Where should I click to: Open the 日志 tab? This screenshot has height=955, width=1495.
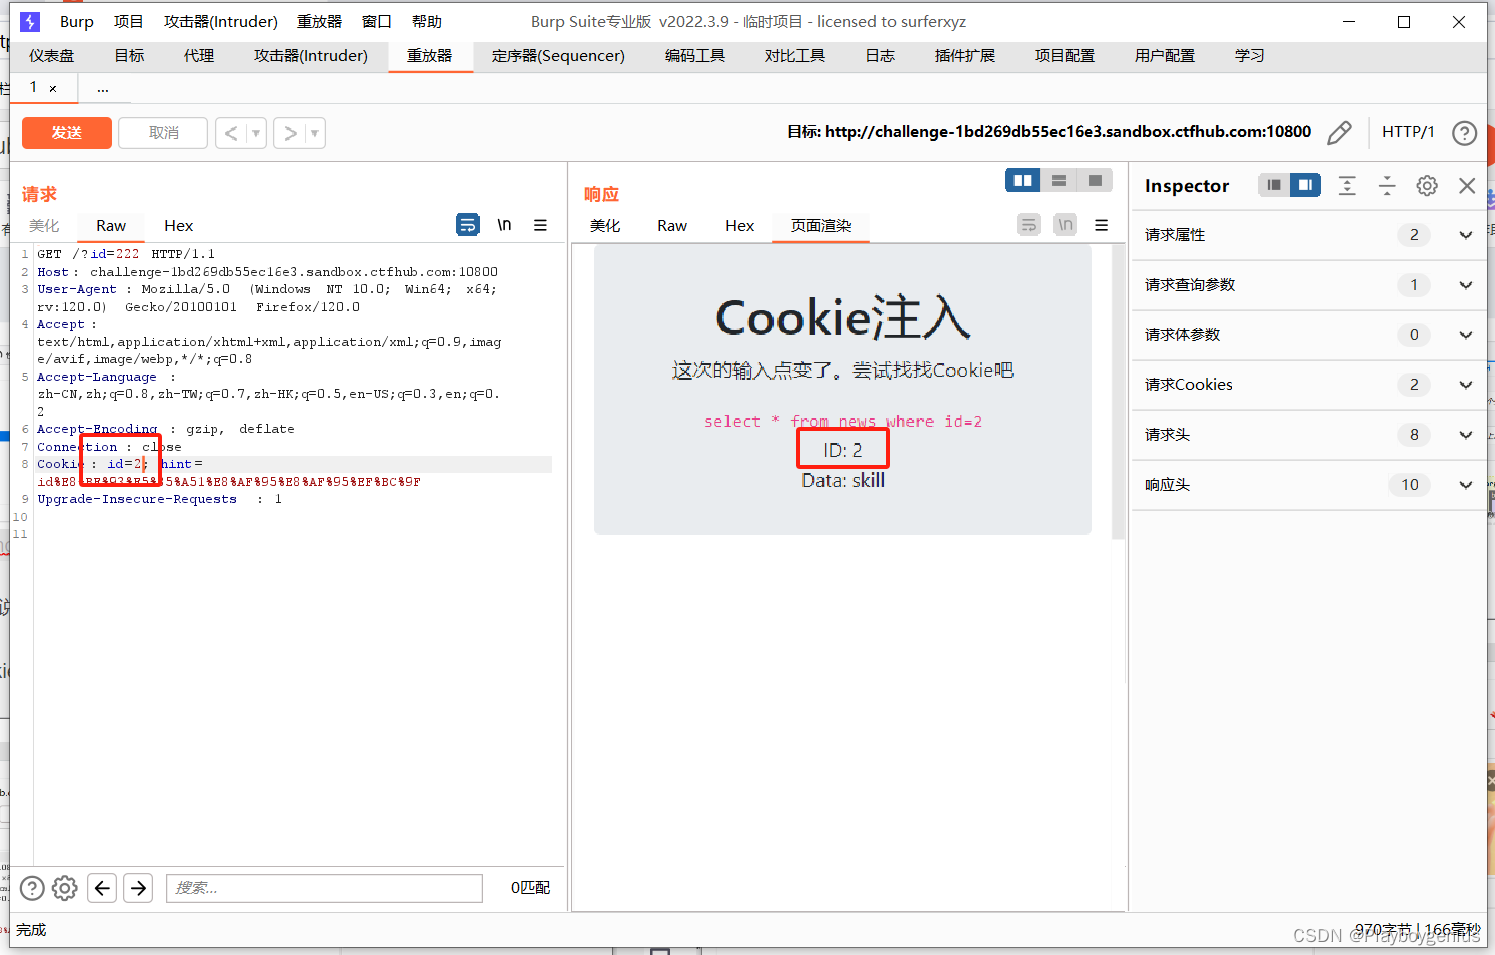tap(880, 56)
